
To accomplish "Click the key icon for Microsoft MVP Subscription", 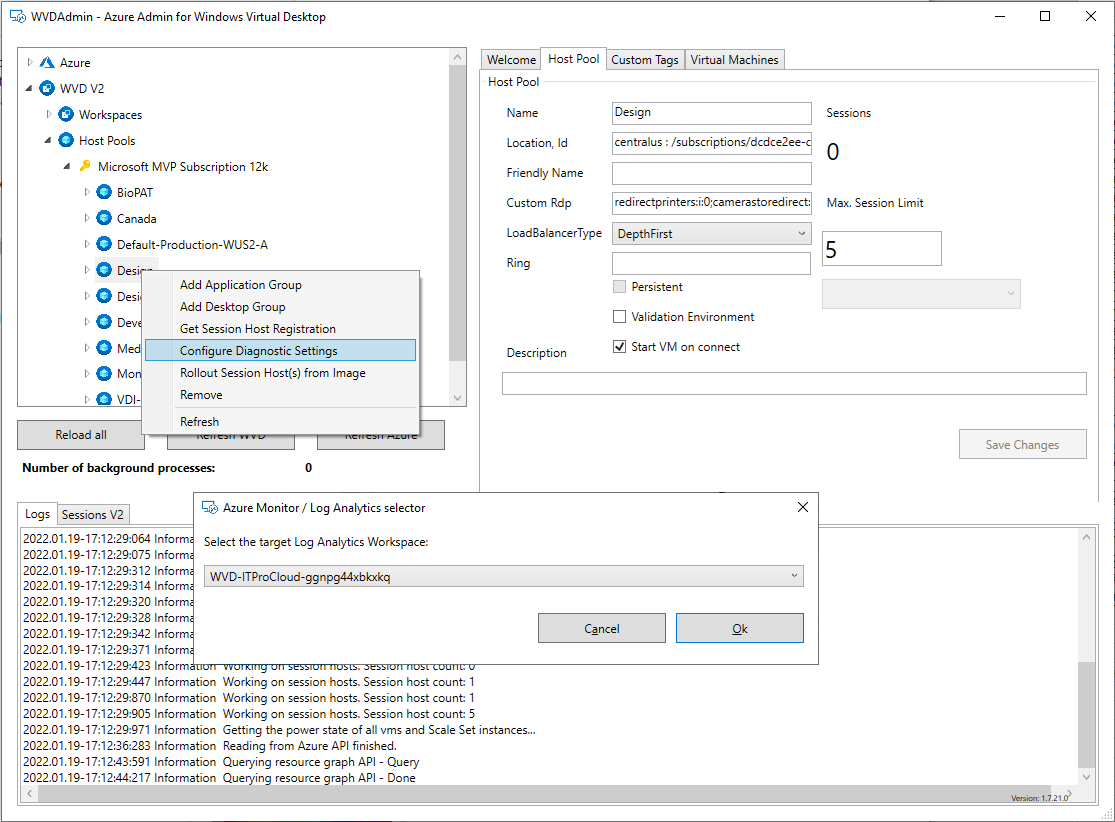I will (85, 166).
